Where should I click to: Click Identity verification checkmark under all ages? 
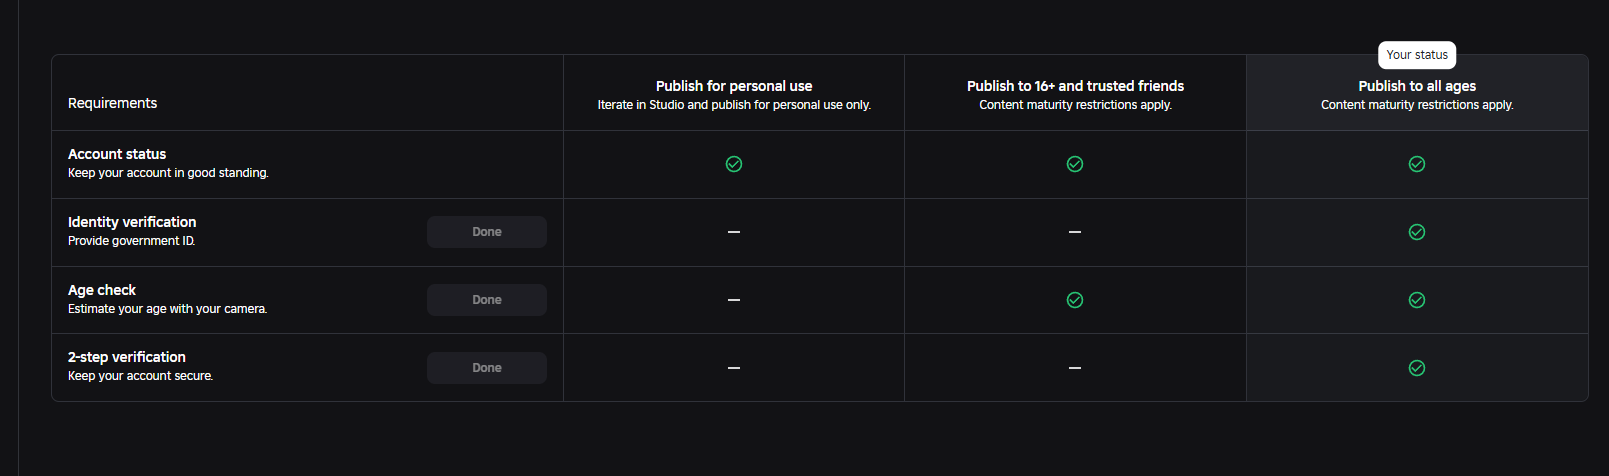(1417, 232)
